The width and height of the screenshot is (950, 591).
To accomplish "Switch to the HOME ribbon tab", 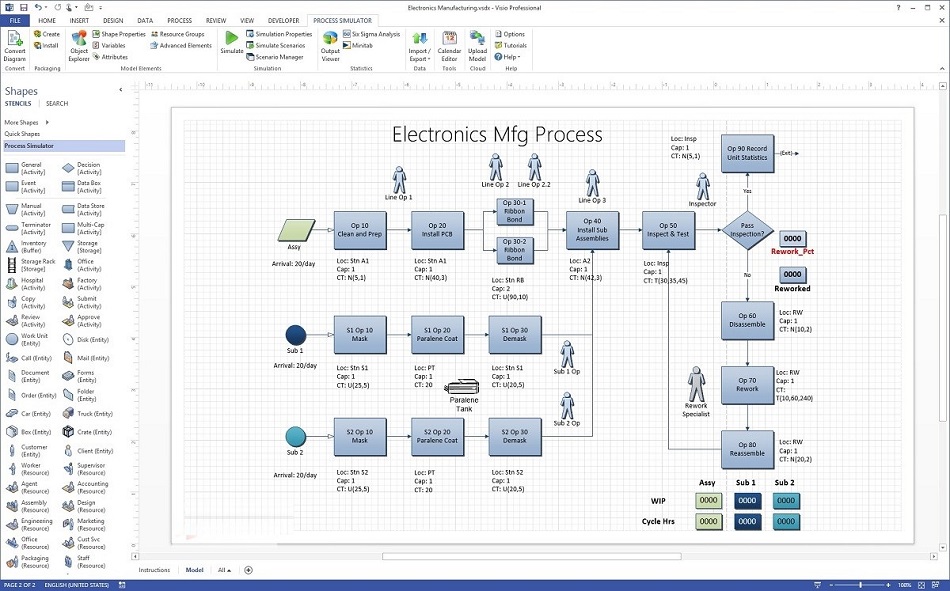I will point(47,21).
